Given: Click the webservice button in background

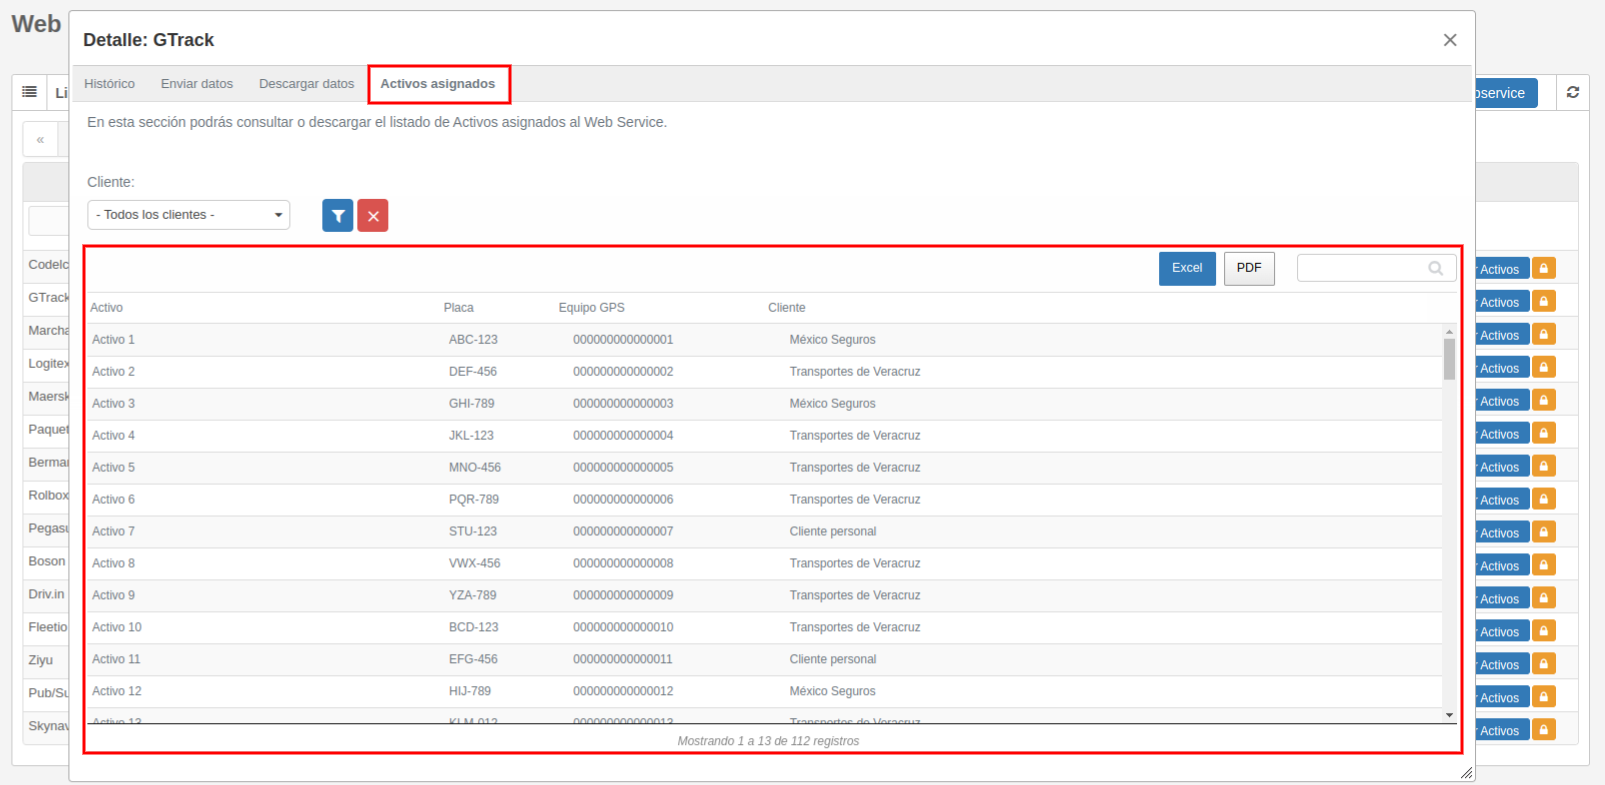Looking at the screenshot, I should (x=1506, y=93).
